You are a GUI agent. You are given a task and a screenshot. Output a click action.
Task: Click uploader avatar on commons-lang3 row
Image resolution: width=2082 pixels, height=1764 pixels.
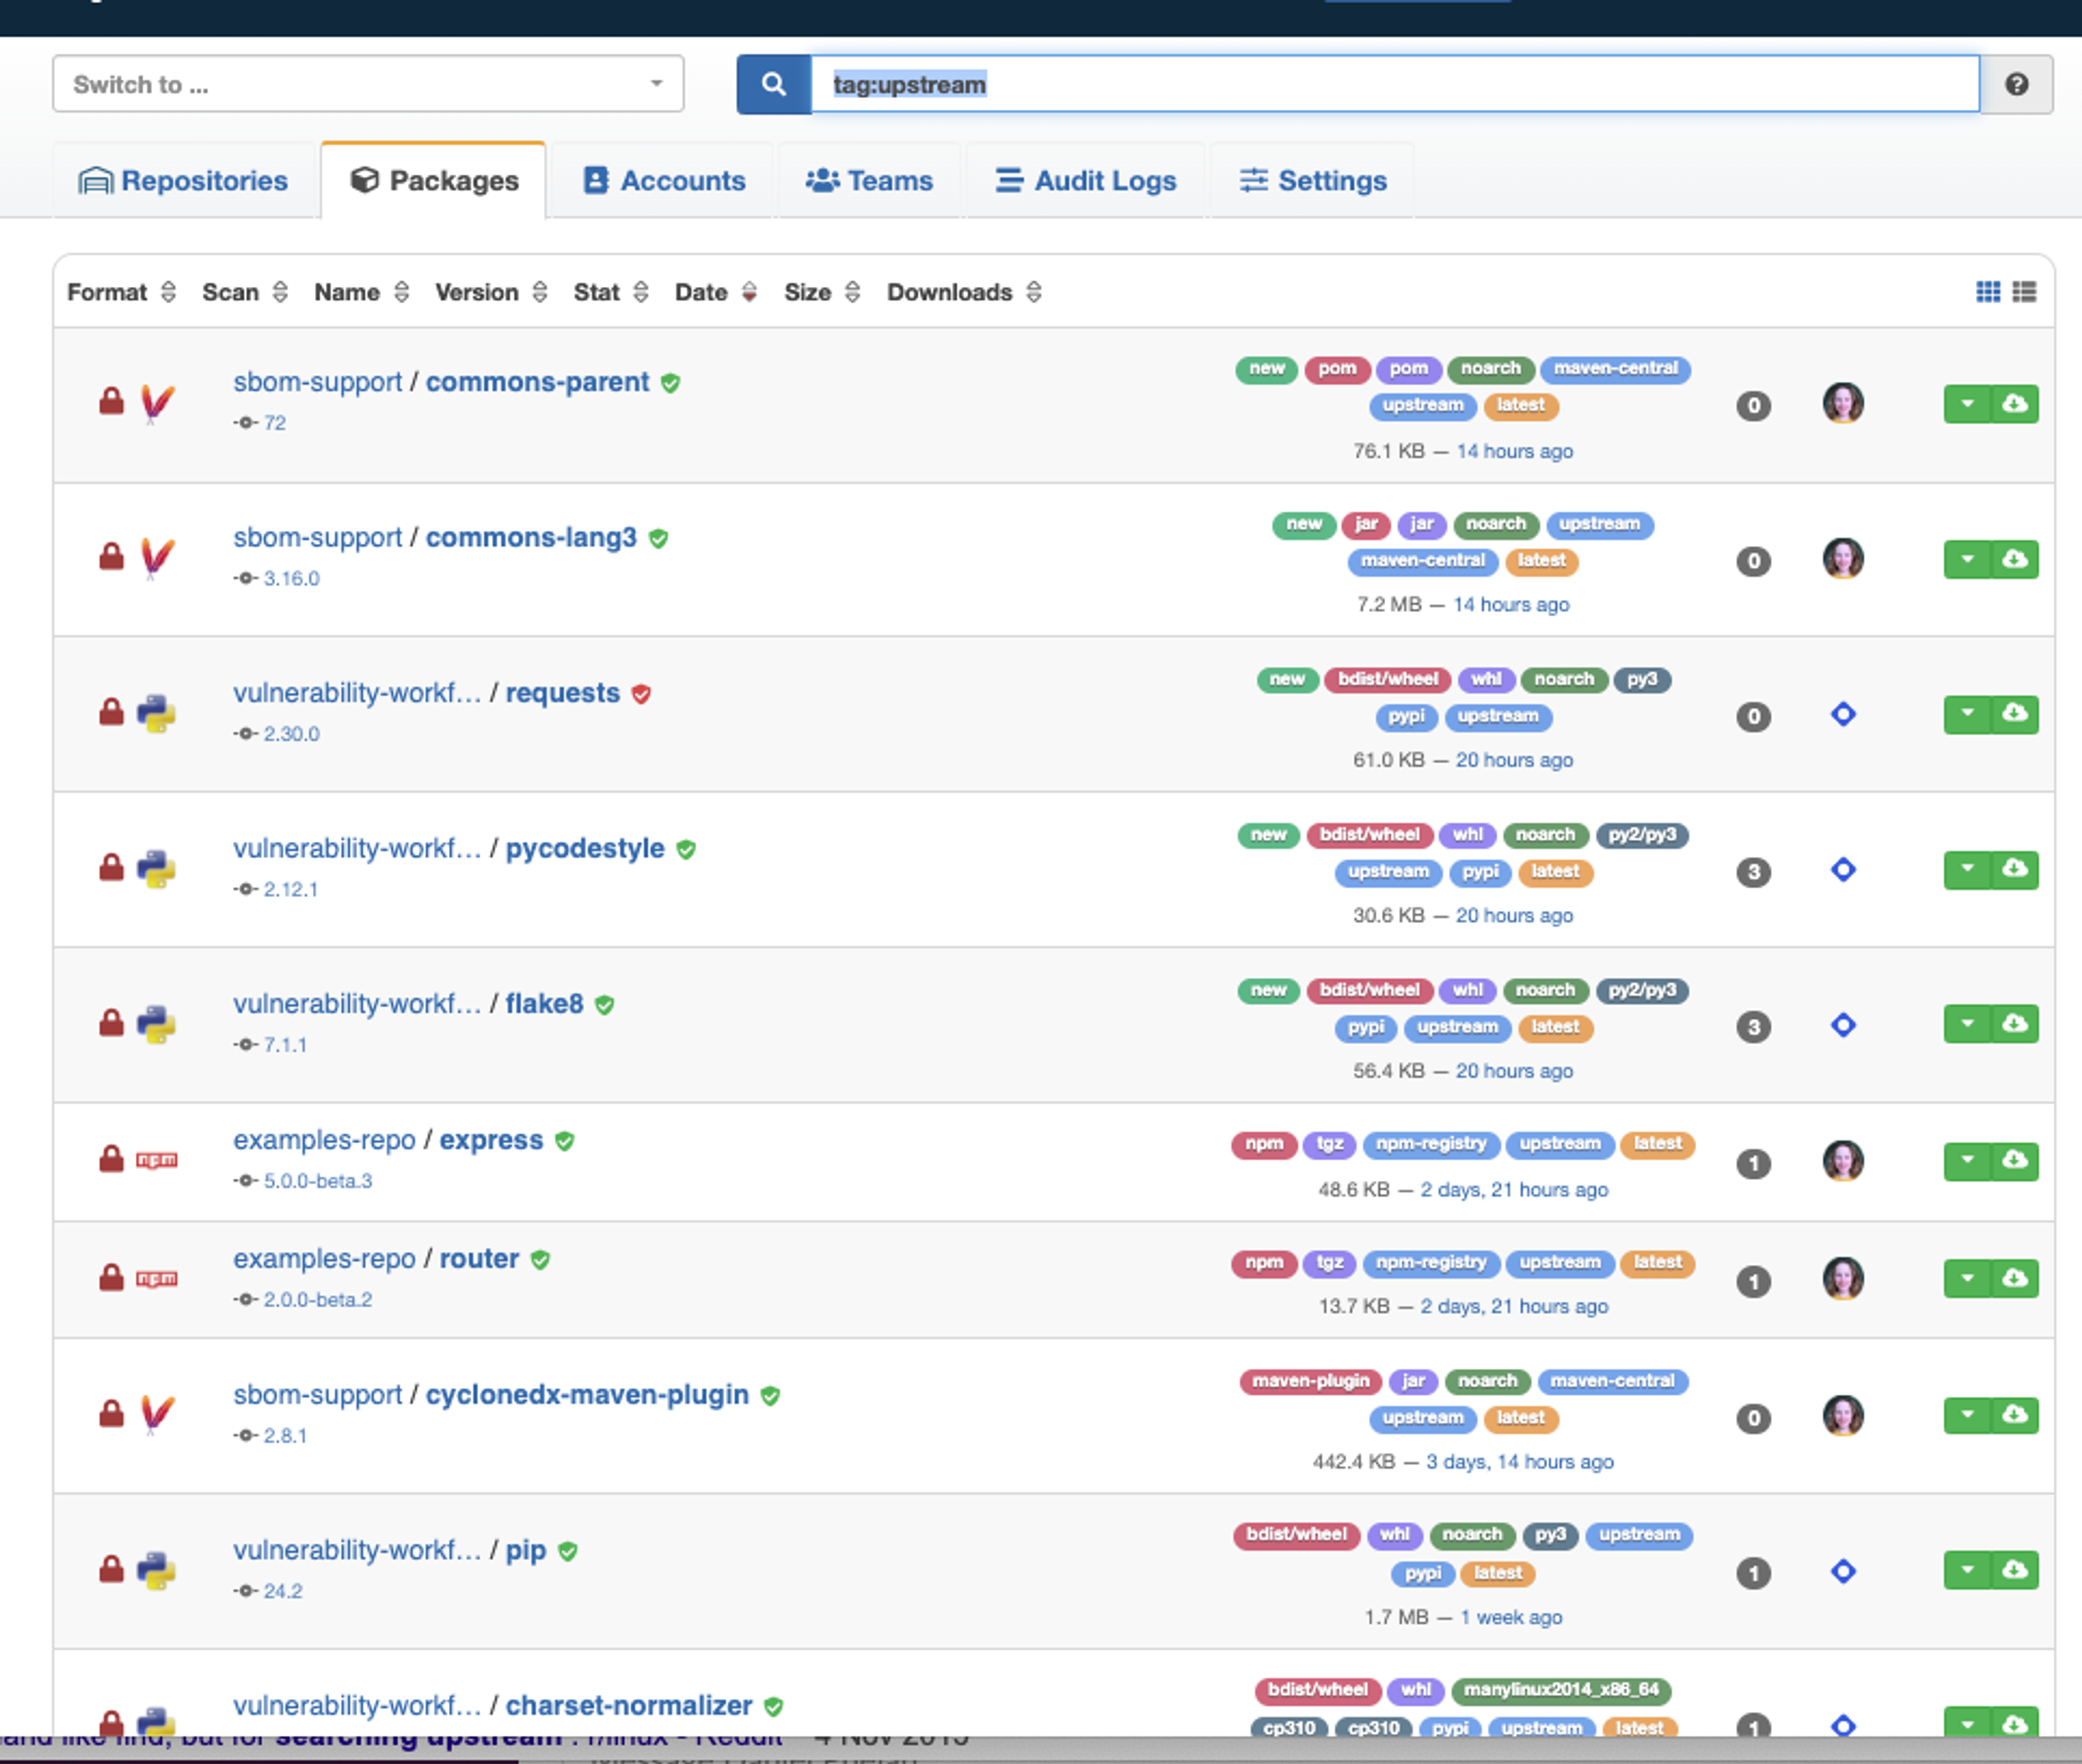(1842, 559)
